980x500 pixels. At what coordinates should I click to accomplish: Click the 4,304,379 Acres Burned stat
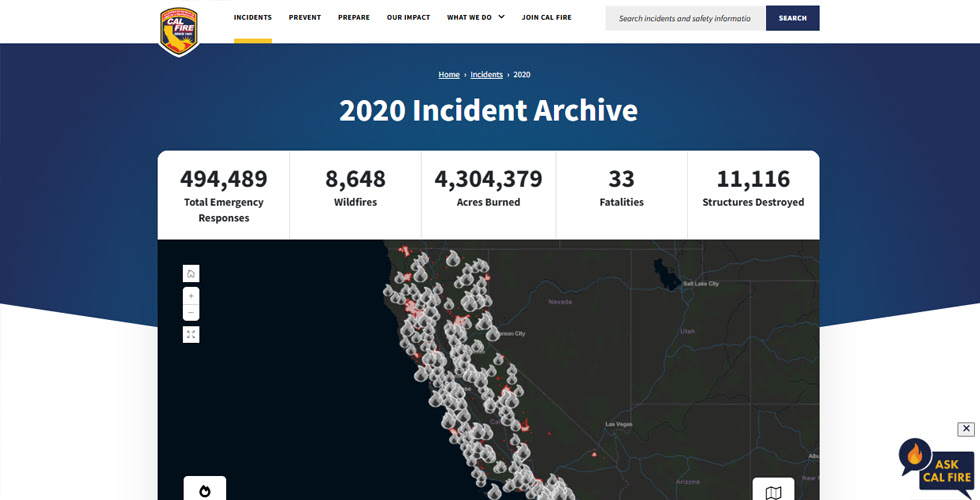(x=488, y=195)
